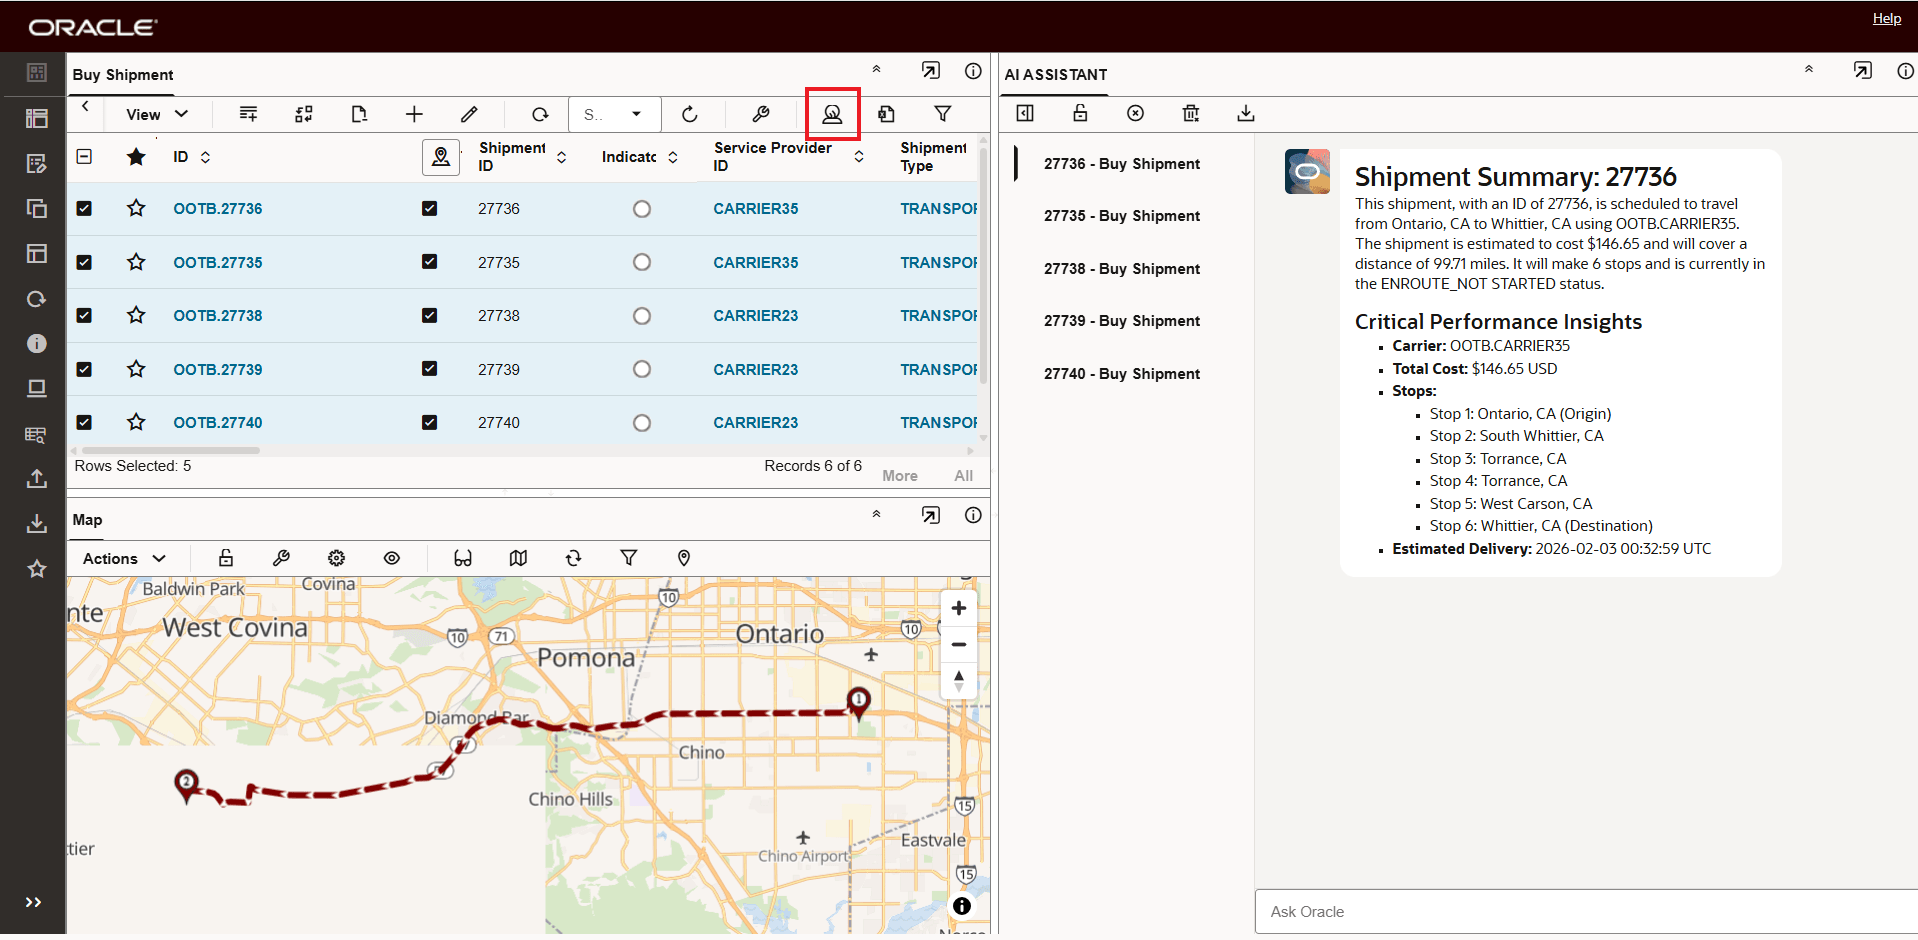Zoom in on the map with the plus button
1918x940 pixels.
[x=958, y=608]
